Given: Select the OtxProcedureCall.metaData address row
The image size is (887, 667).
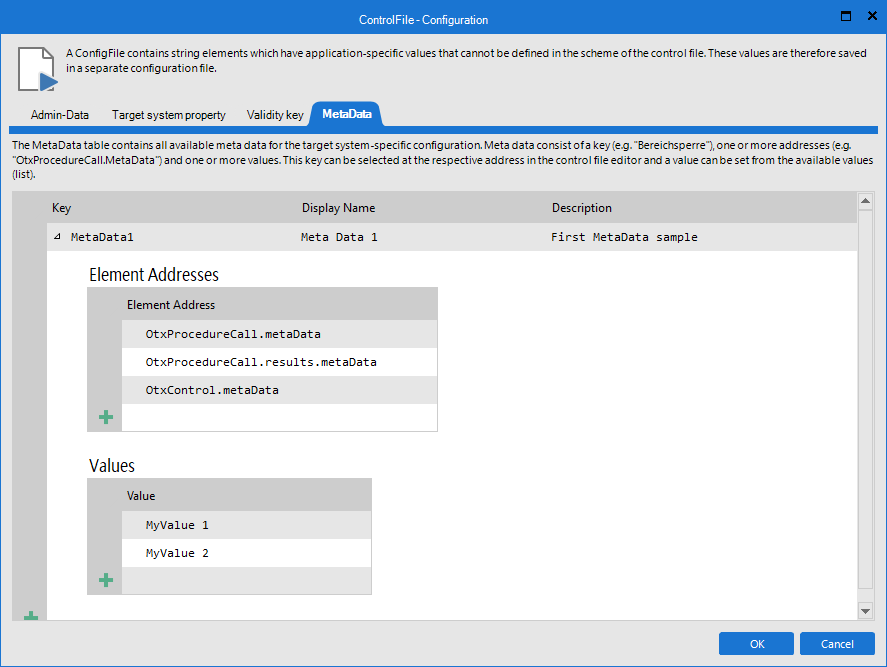Looking at the screenshot, I should [x=233, y=334].
